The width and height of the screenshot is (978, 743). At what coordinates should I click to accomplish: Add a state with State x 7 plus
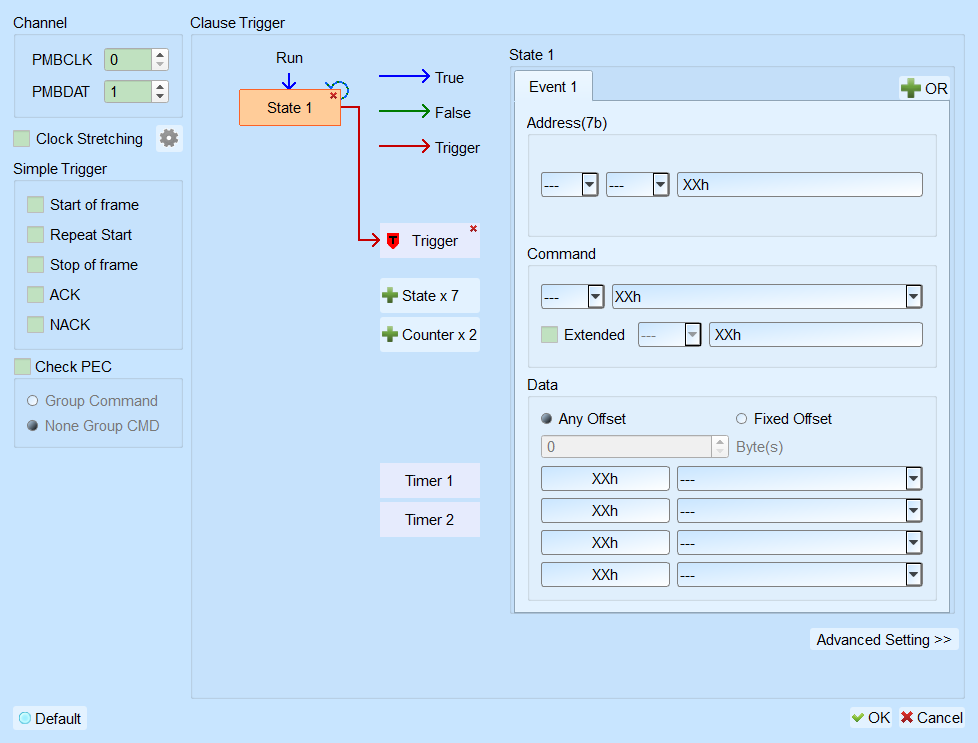coord(390,296)
